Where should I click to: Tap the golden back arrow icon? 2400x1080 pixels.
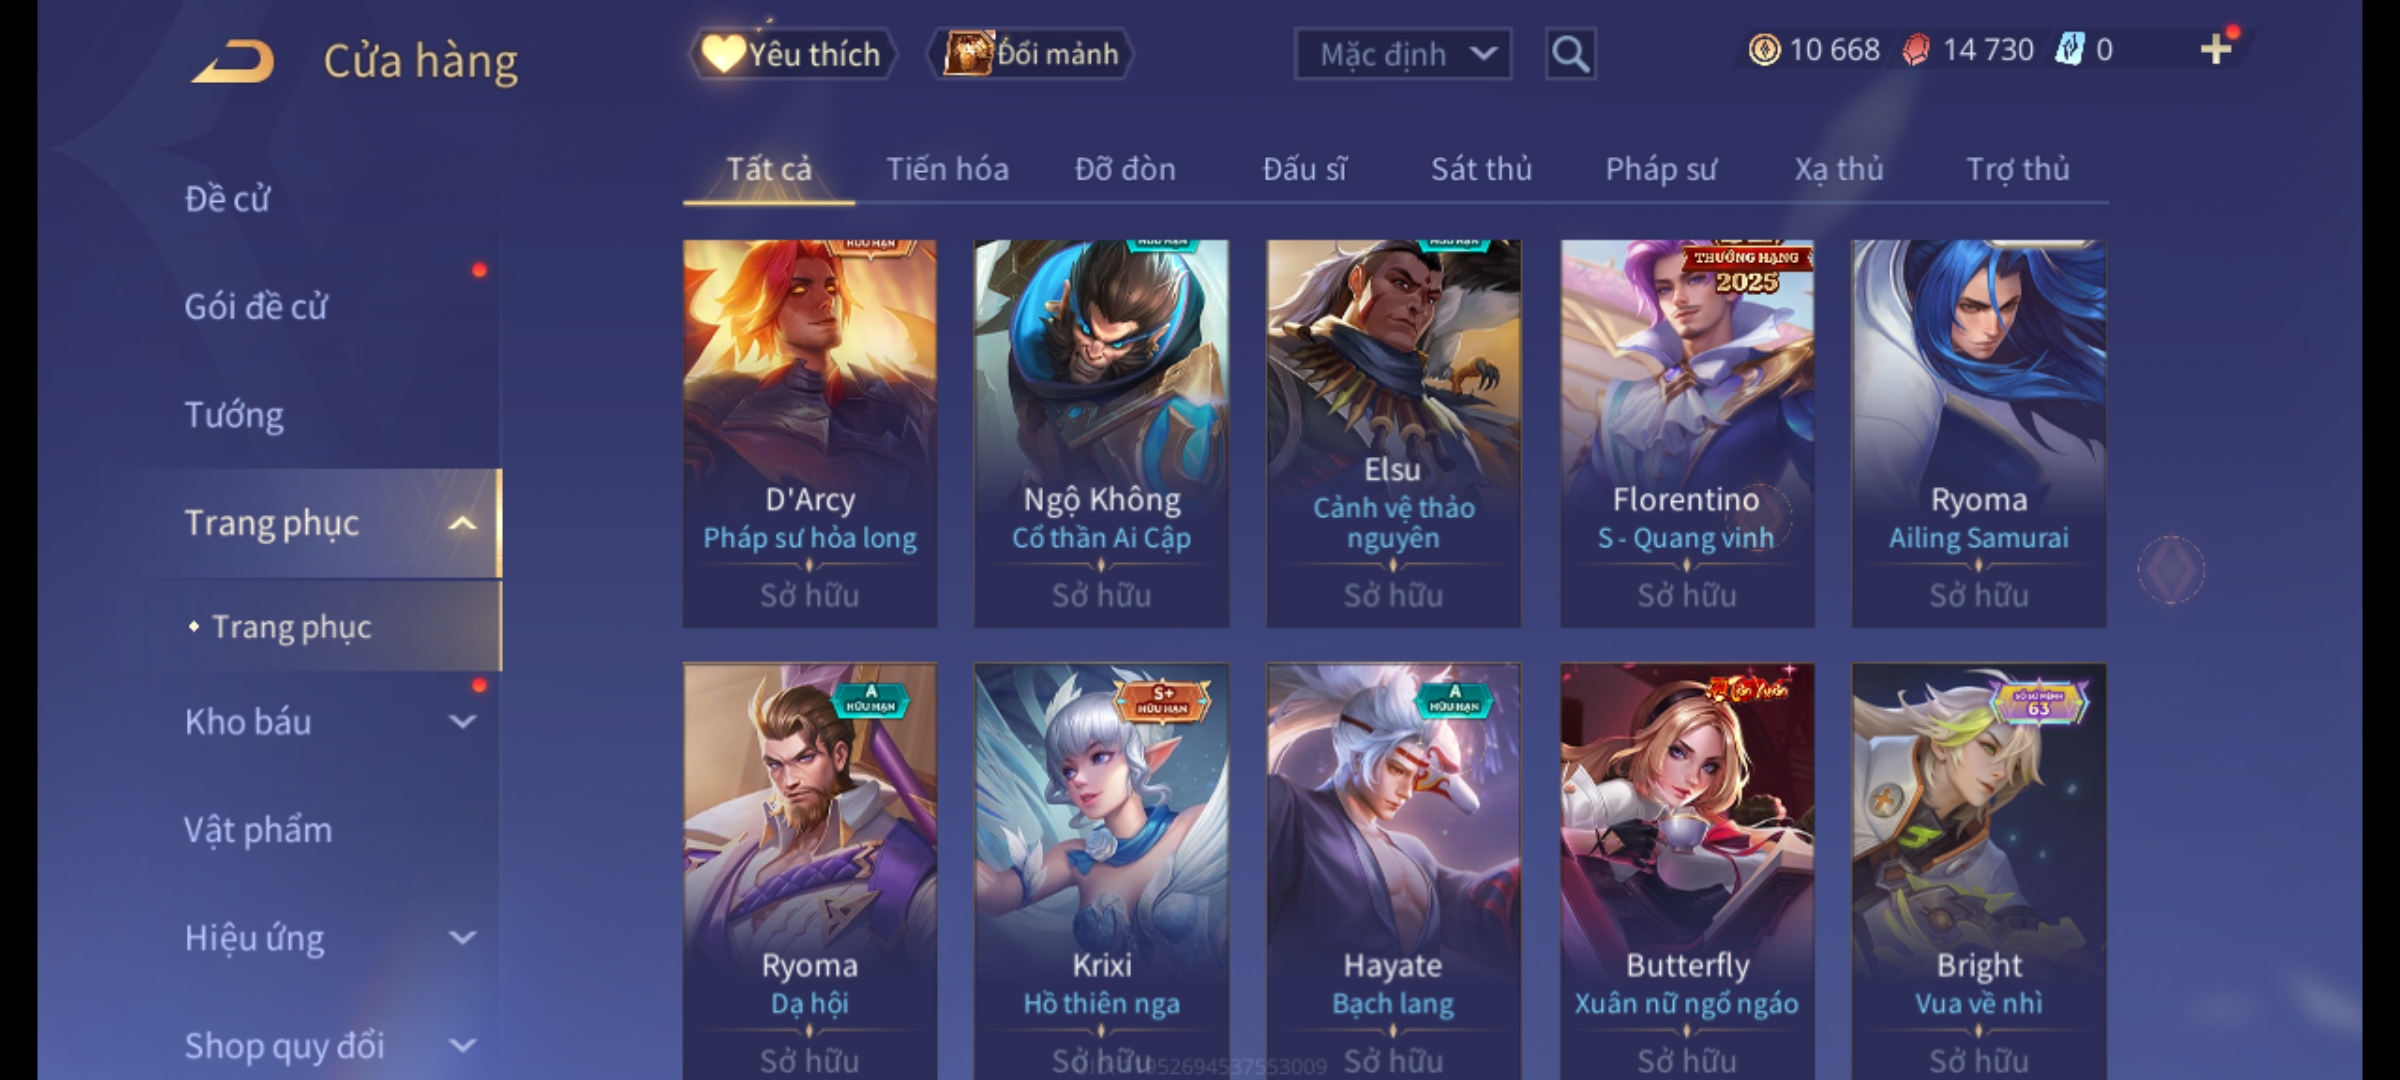233,61
